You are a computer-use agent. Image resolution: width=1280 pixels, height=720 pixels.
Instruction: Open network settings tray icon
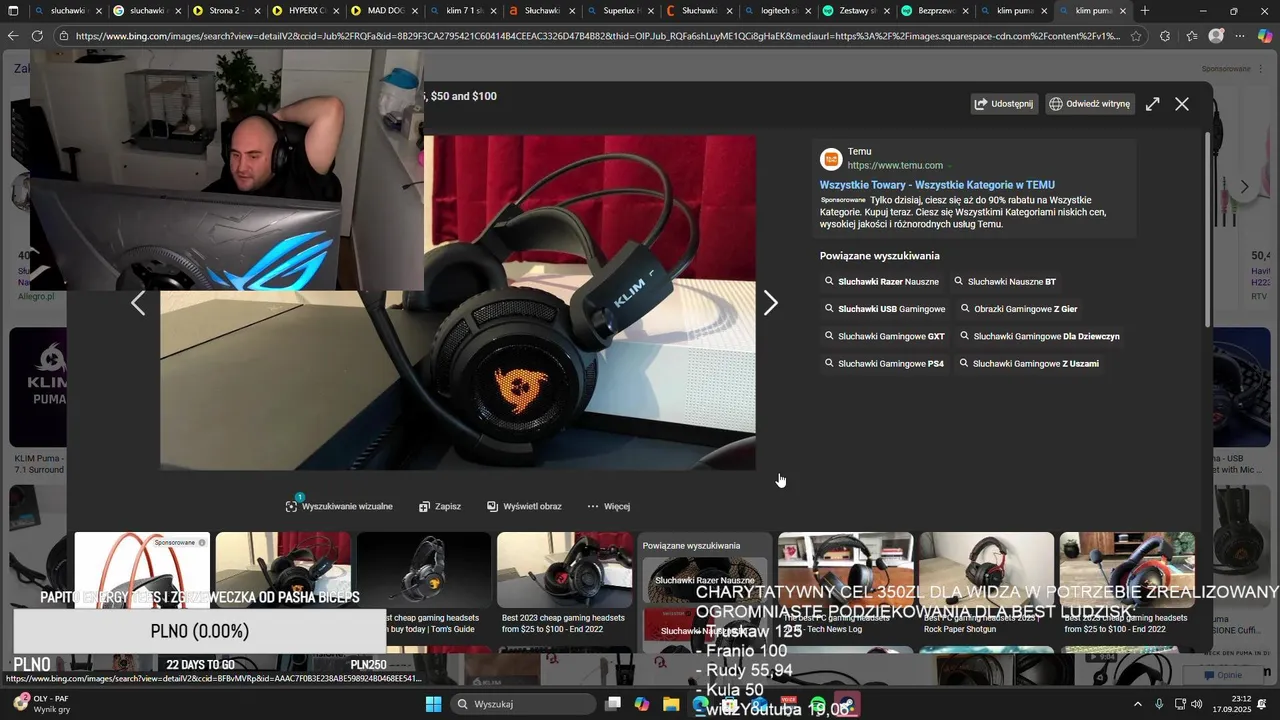(1179, 704)
